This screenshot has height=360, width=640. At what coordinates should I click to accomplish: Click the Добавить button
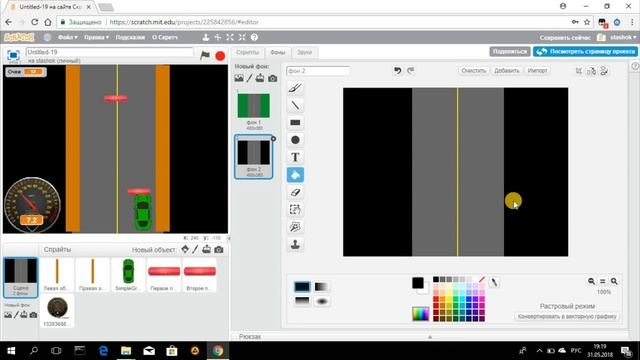[507, 71]
